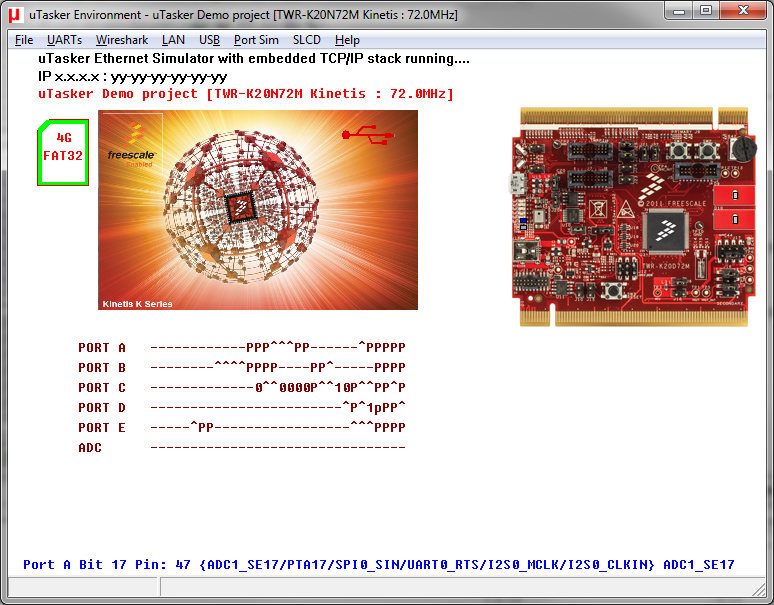Toggle the upper red-panel switch on the board
Screen dimensions: 774x605
735,195
